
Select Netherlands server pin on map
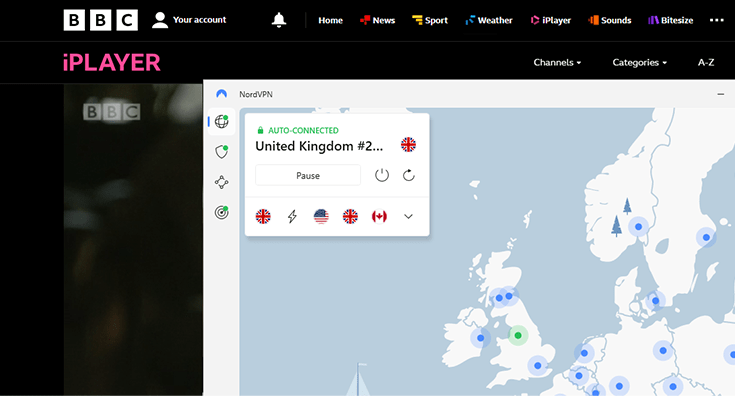click(x=584, y=353)
